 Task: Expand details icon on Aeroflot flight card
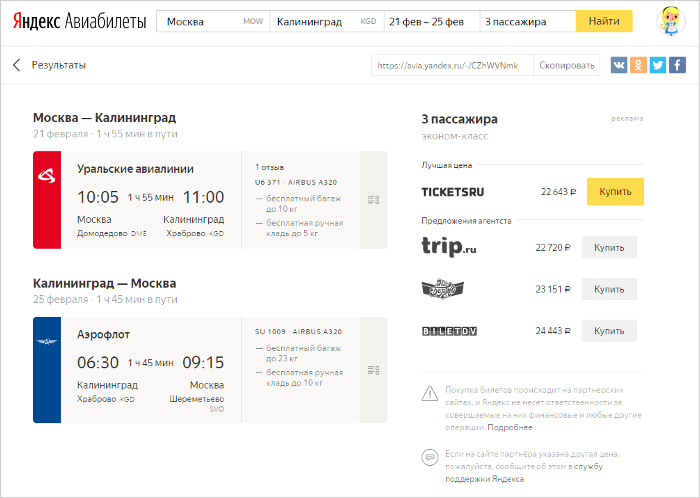pyautogui.click(x=374, y=370)
